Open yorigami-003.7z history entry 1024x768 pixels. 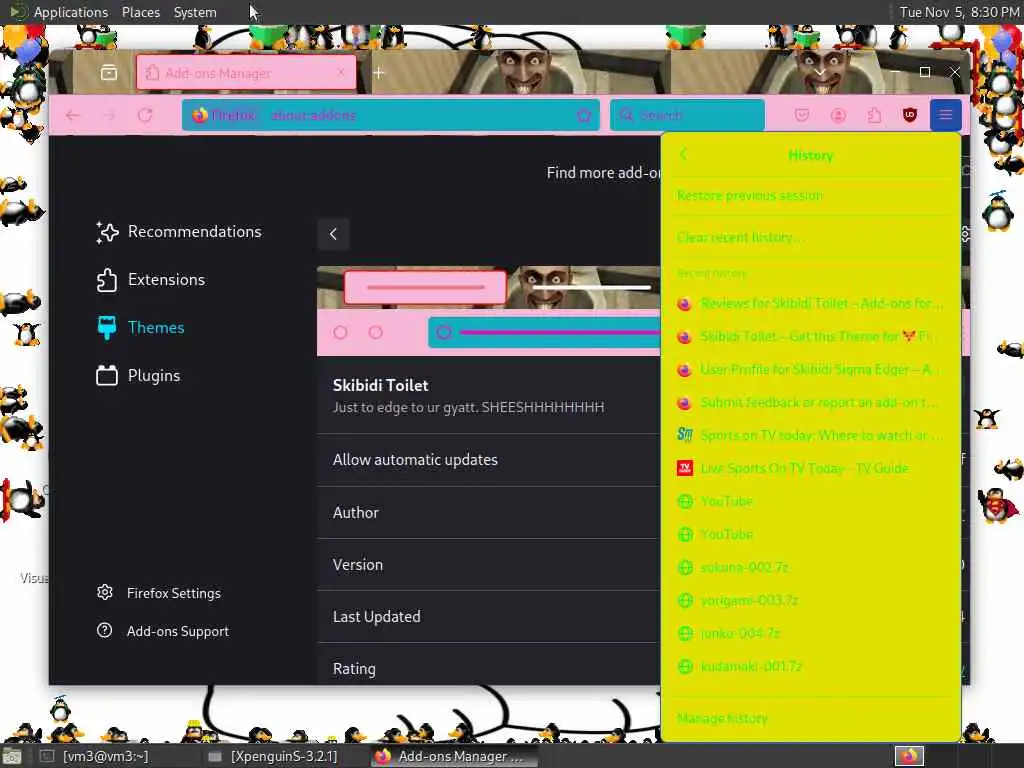pyautogui.click(x=810, y=600)
